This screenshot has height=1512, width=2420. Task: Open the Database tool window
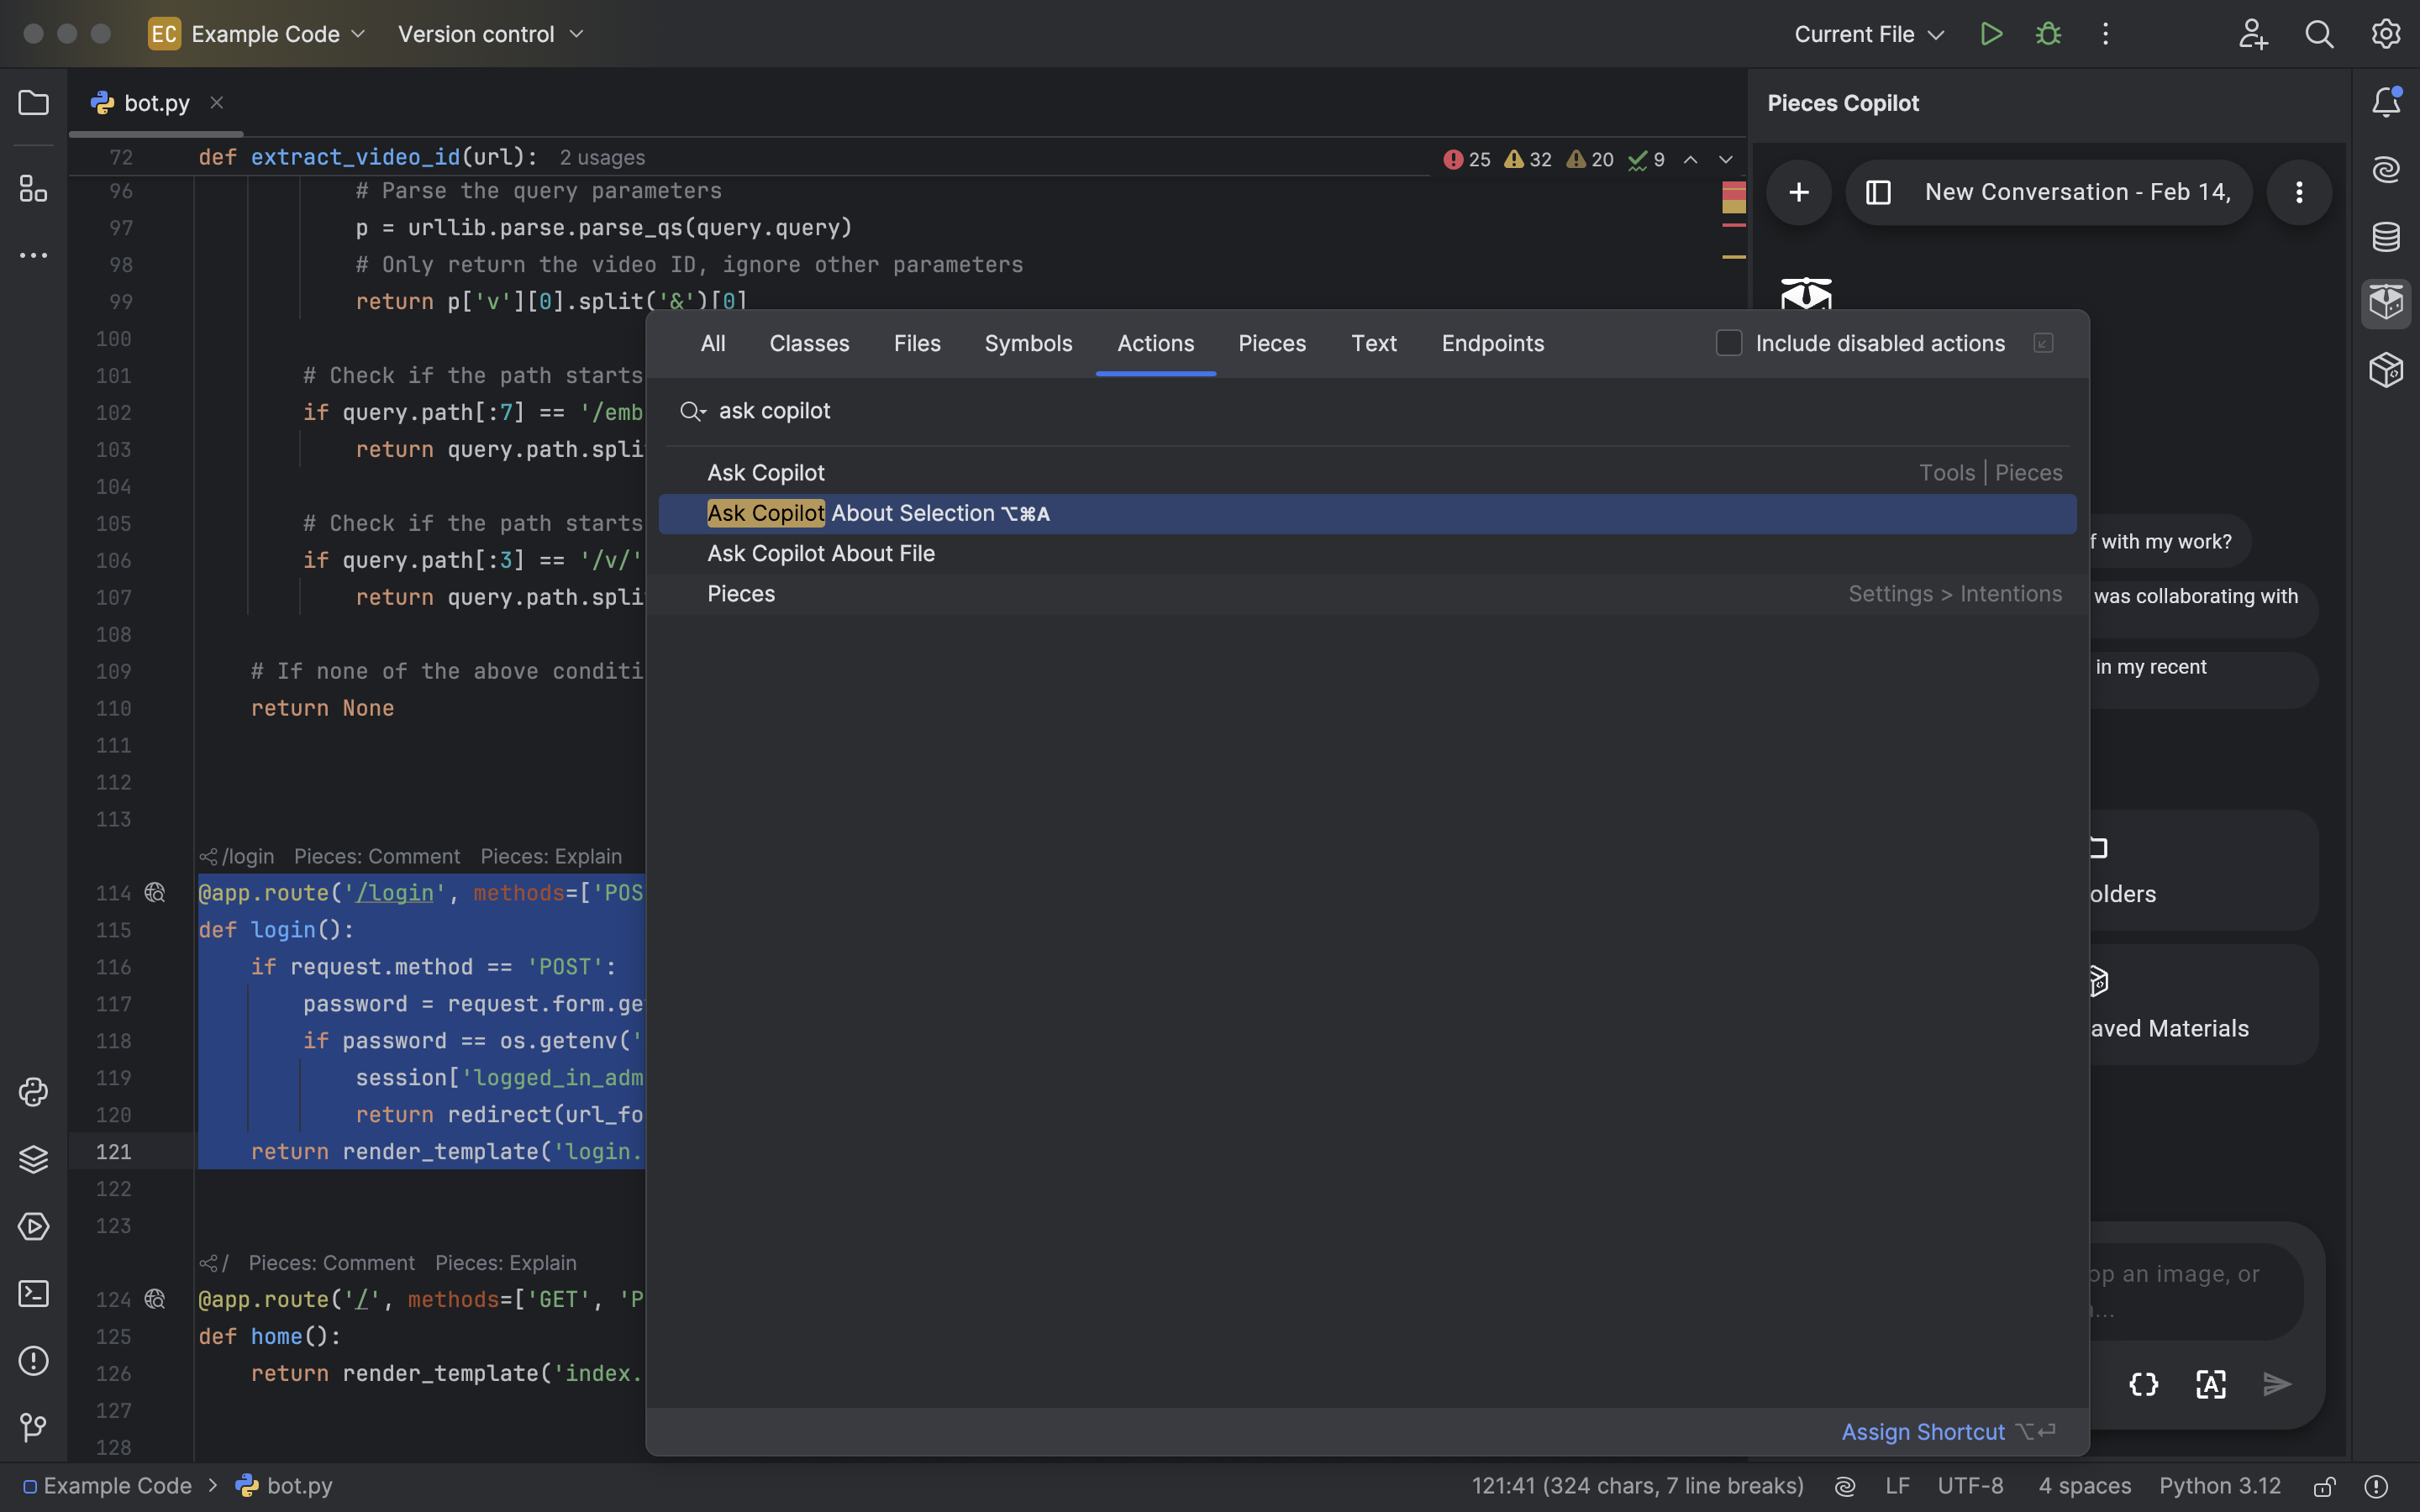tap(2386, 237)
